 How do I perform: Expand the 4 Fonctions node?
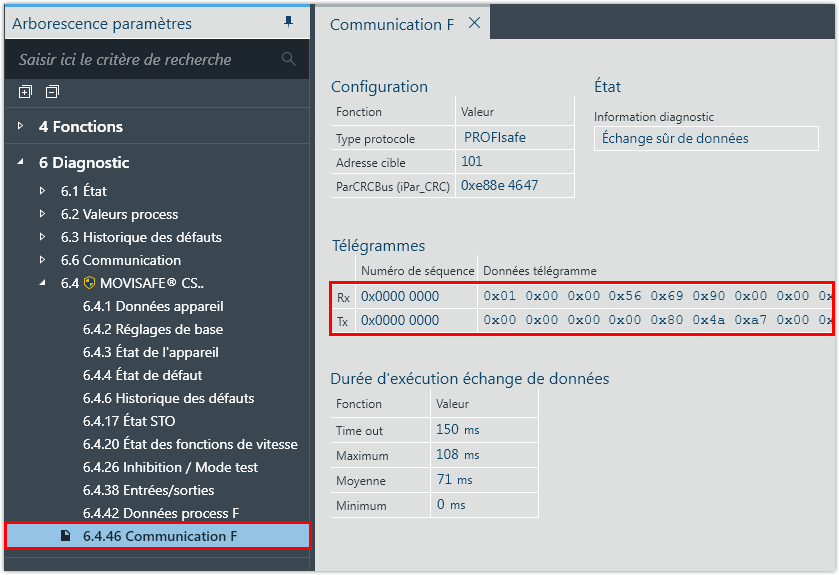(x=21, y=127)
